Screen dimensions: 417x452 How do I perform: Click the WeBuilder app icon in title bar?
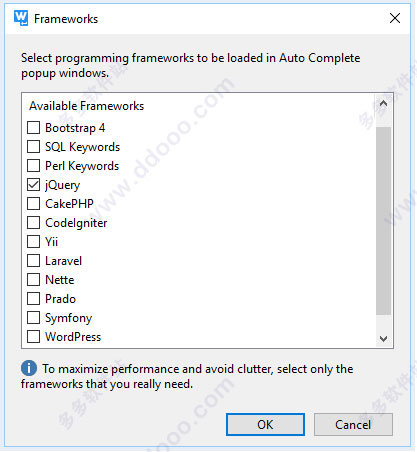[21, 18]
